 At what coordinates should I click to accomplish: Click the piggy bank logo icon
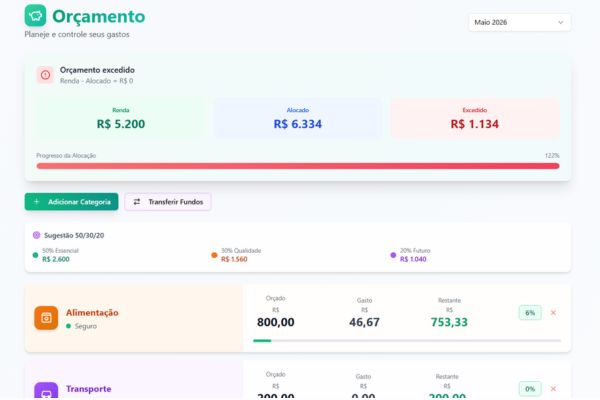click(35, 16)
